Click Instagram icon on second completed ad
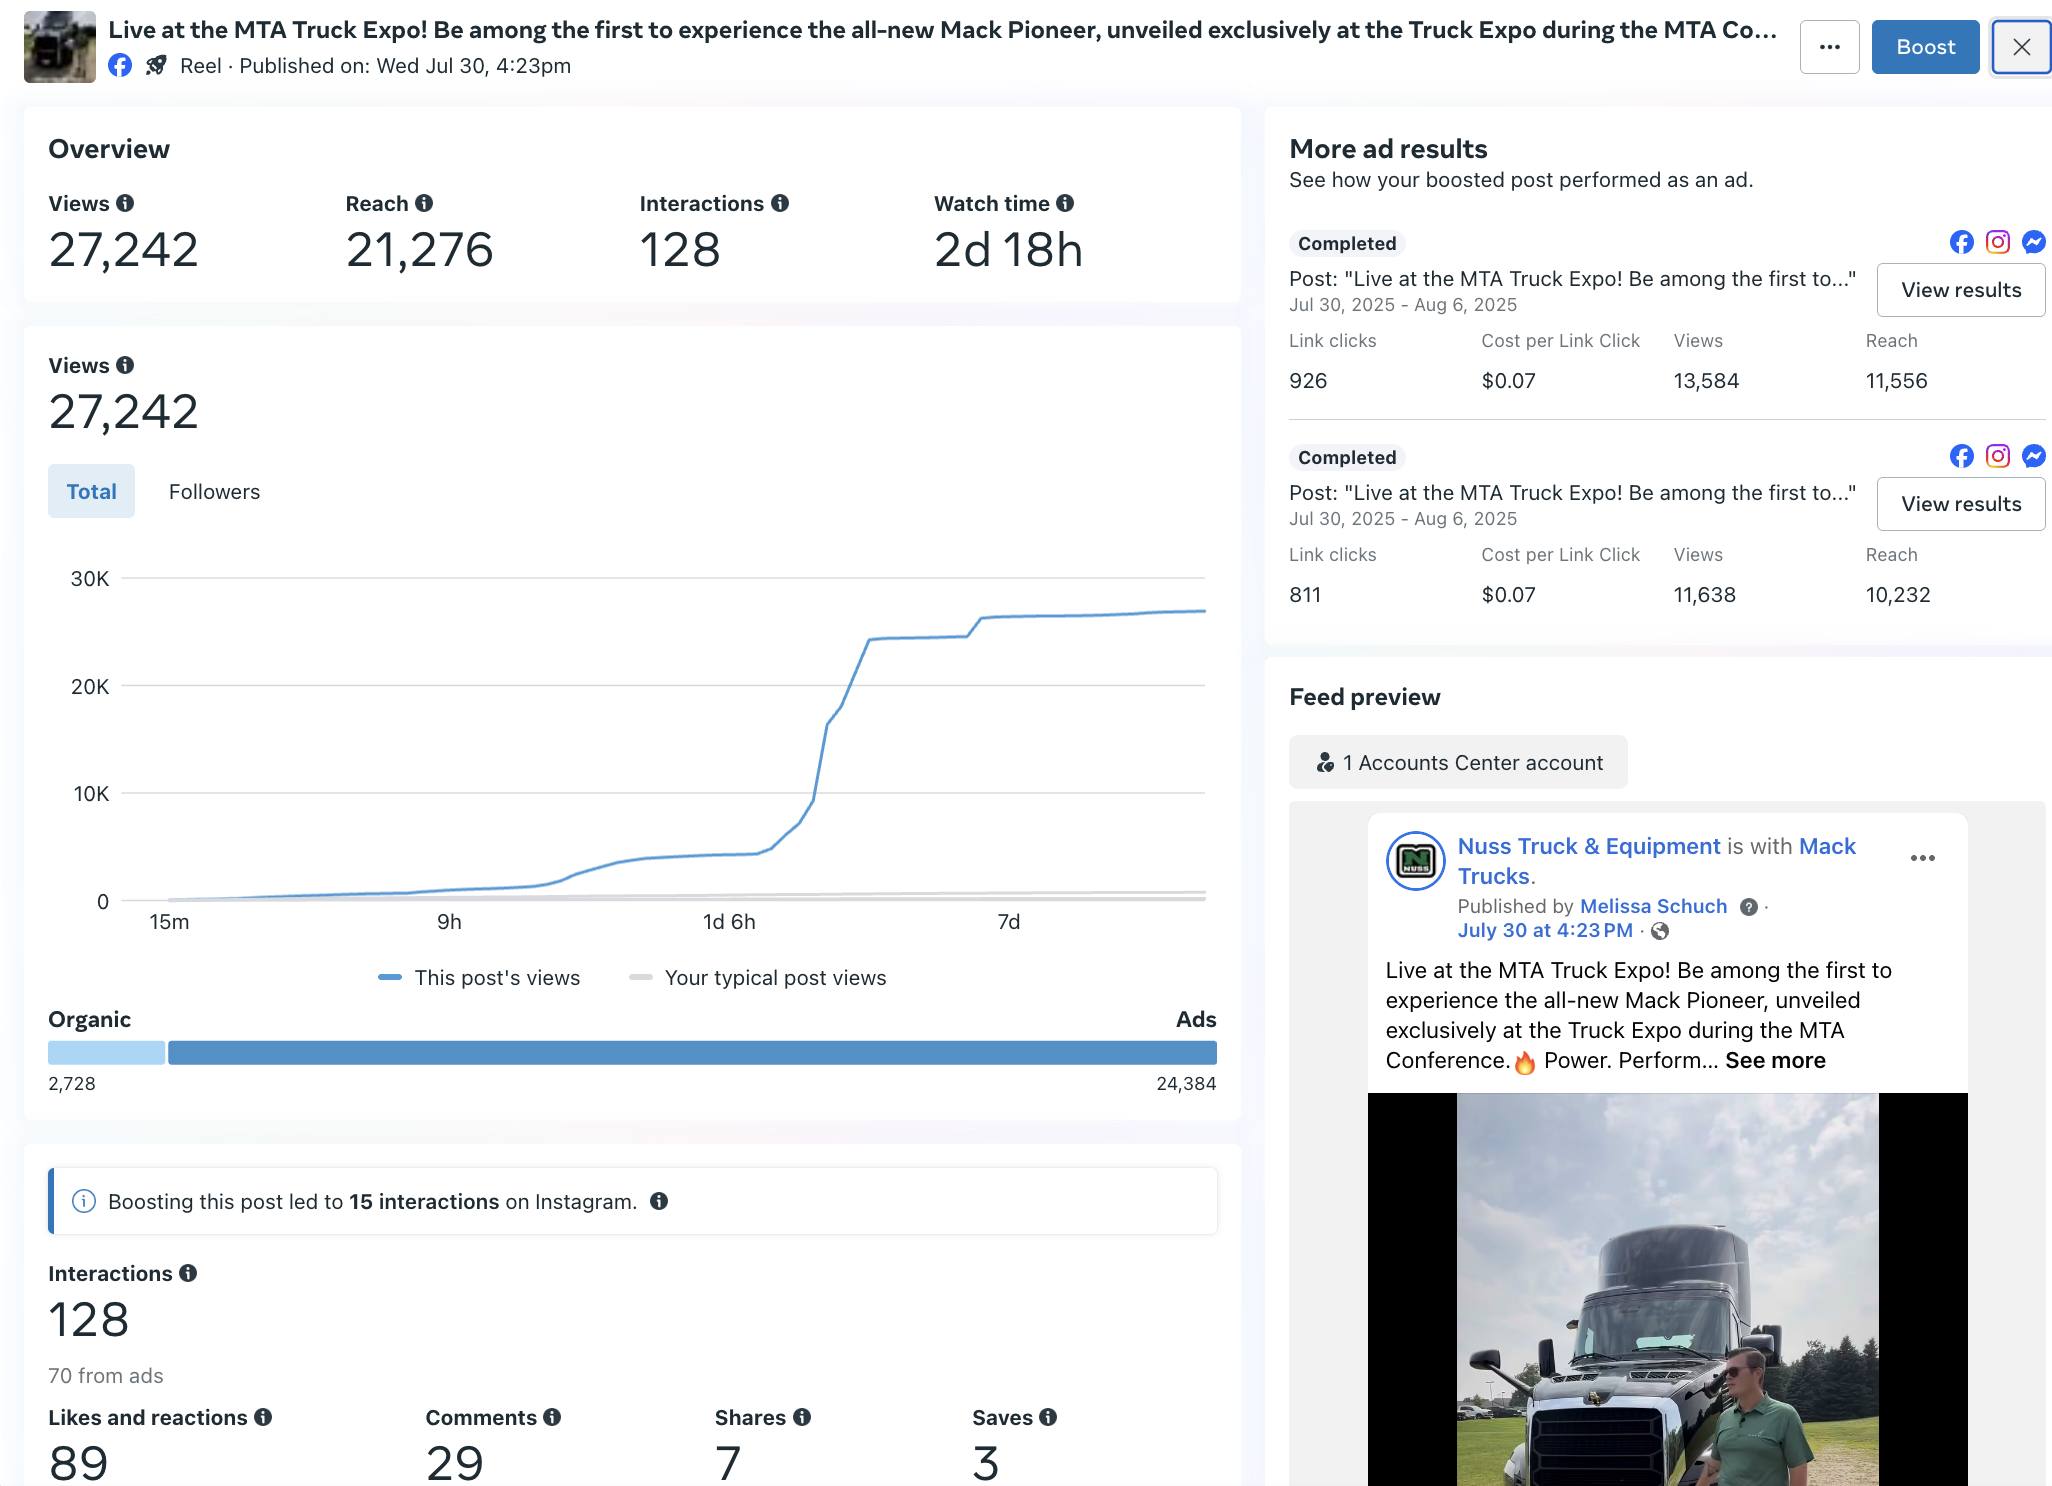The height and width of the screenshot is (1486, 2052). coord(1998,456)
